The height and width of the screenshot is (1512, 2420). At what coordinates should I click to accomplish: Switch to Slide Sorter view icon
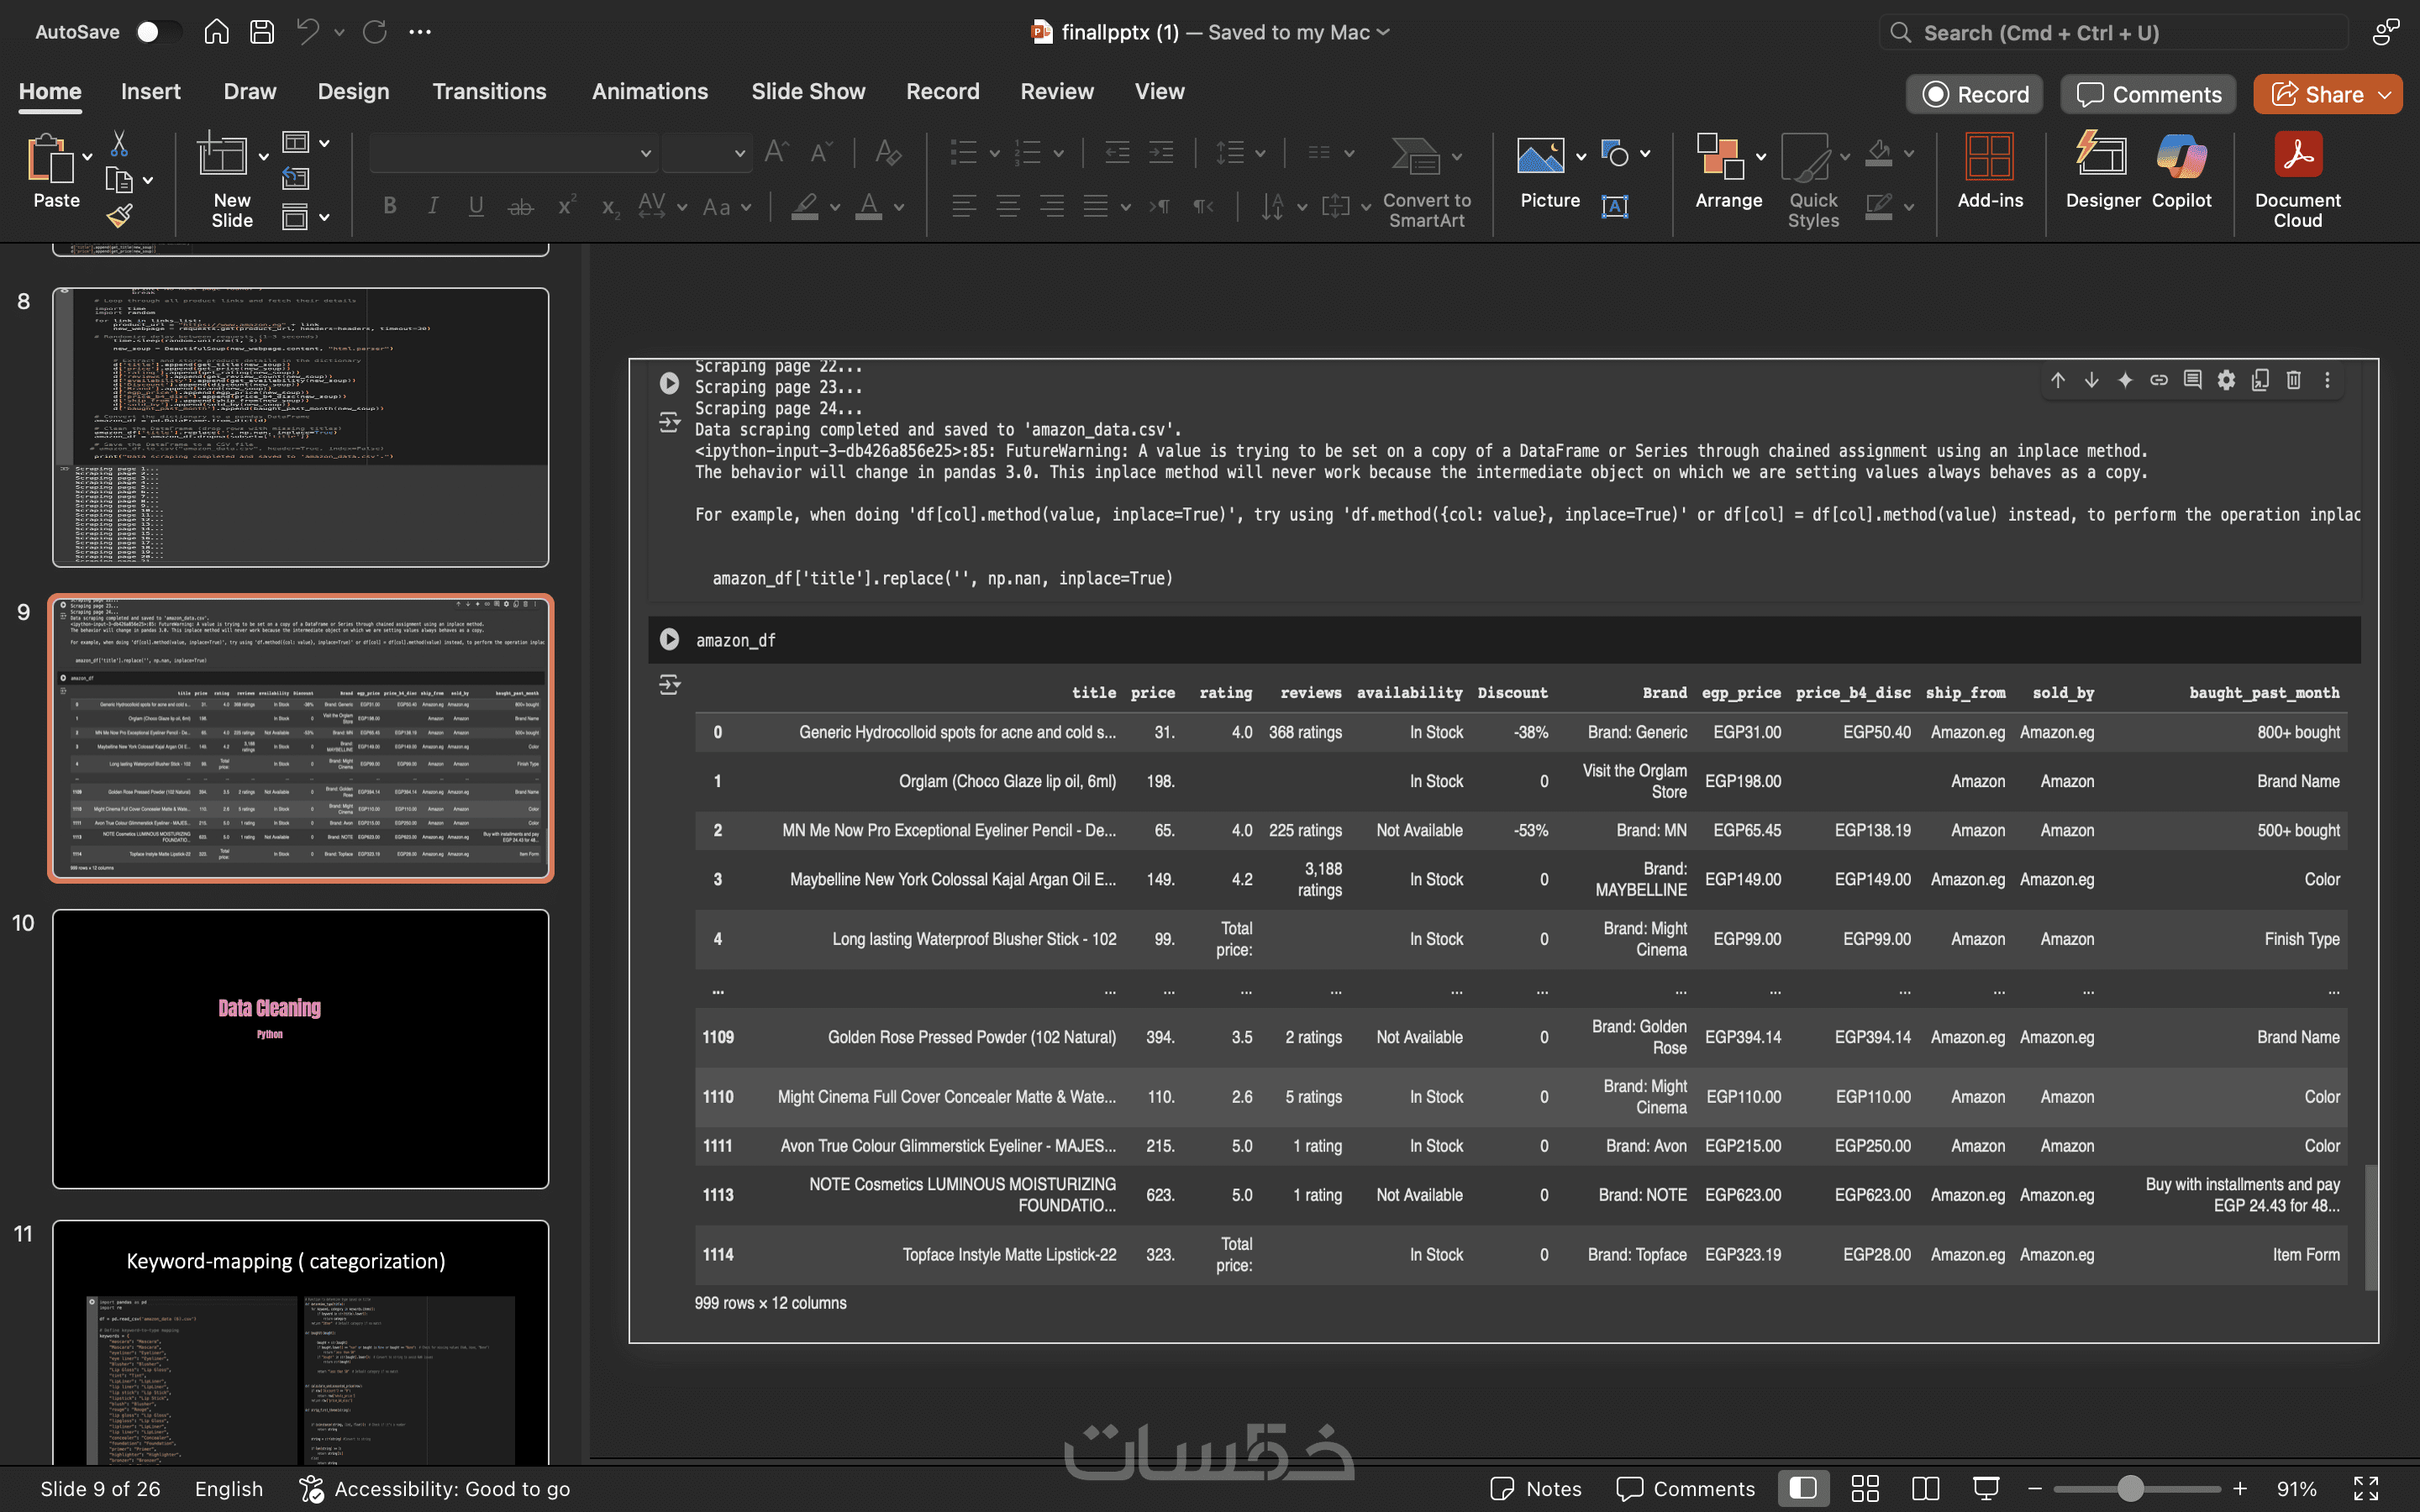(x=1865, y=1488)
